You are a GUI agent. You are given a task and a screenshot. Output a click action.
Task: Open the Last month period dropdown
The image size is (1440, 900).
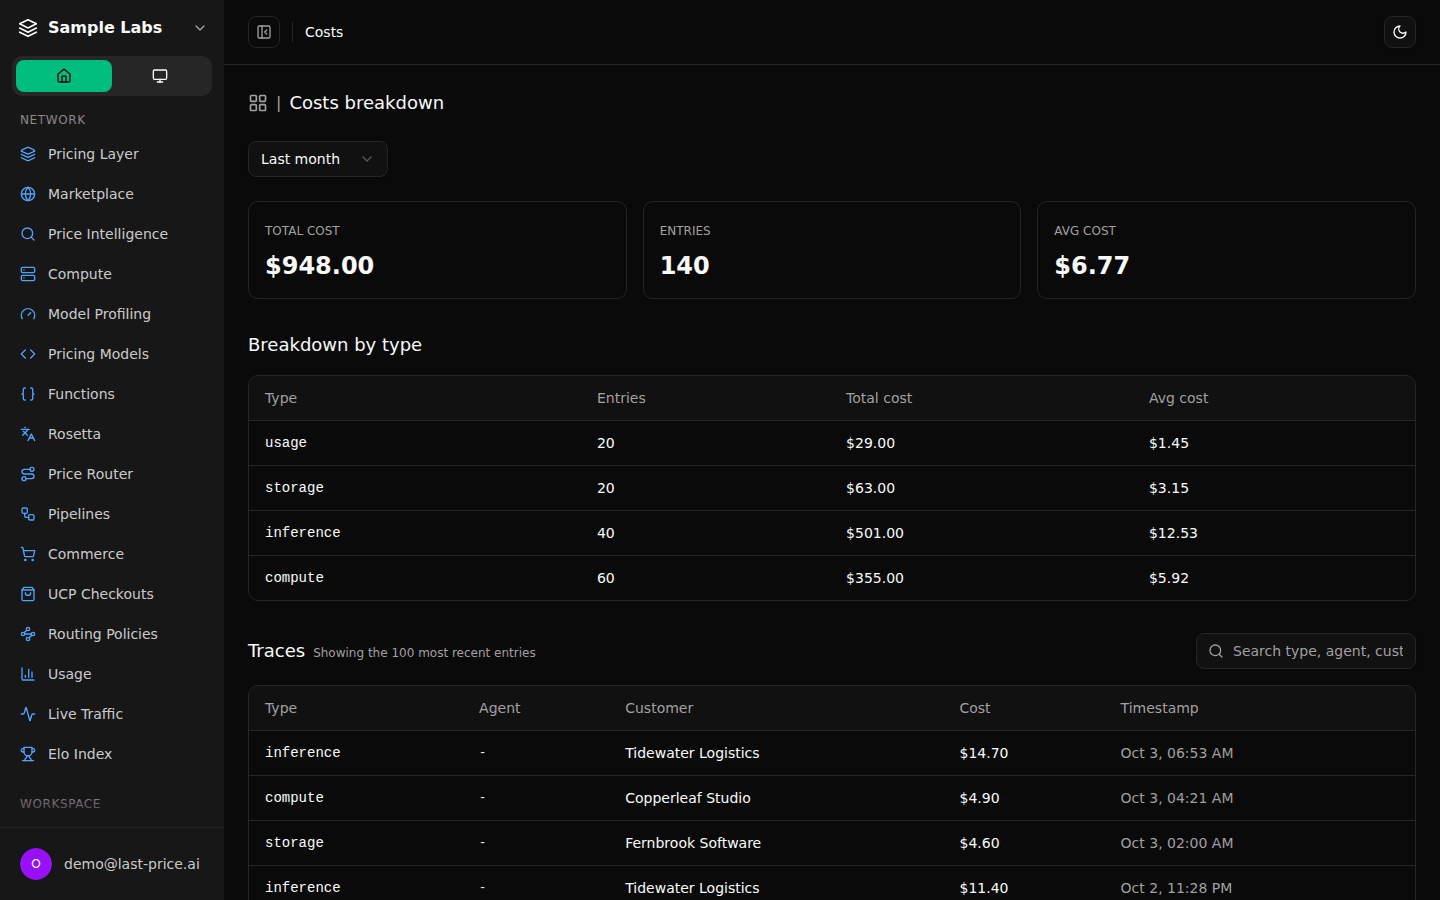tap(318, 159)
